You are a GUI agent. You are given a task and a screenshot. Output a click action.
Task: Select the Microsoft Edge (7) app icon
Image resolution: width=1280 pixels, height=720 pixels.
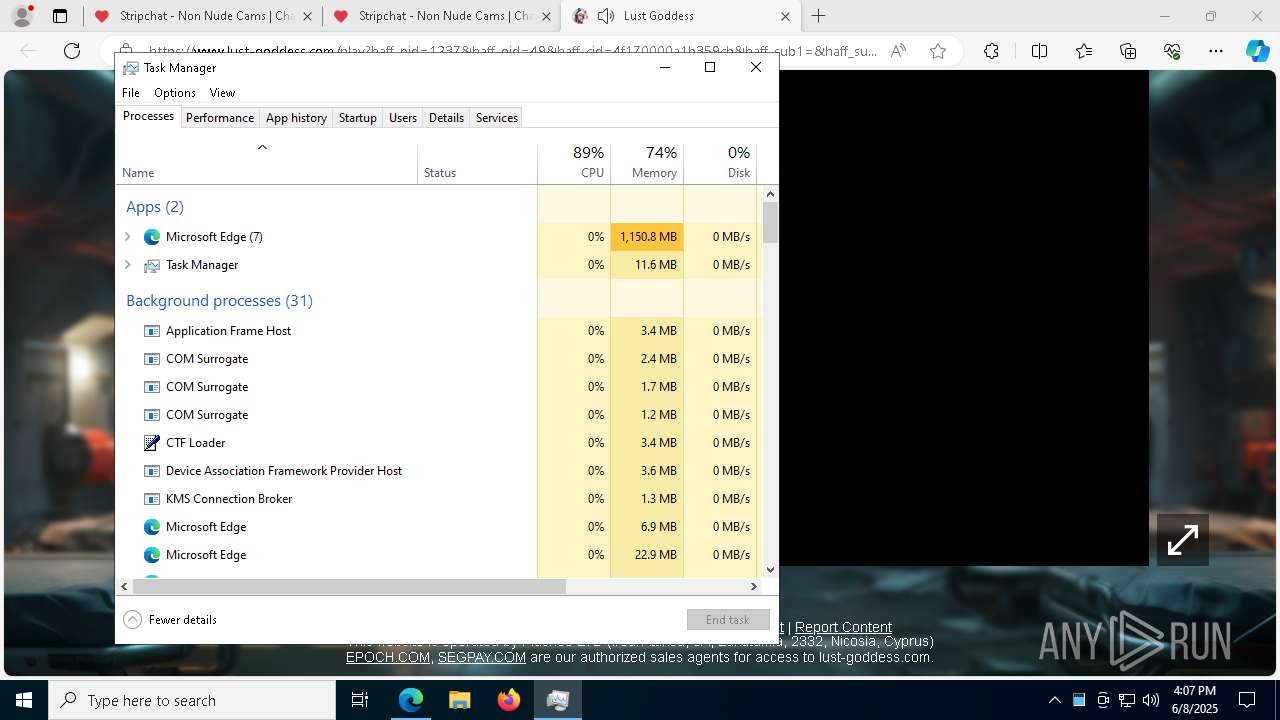click(152, 237)
